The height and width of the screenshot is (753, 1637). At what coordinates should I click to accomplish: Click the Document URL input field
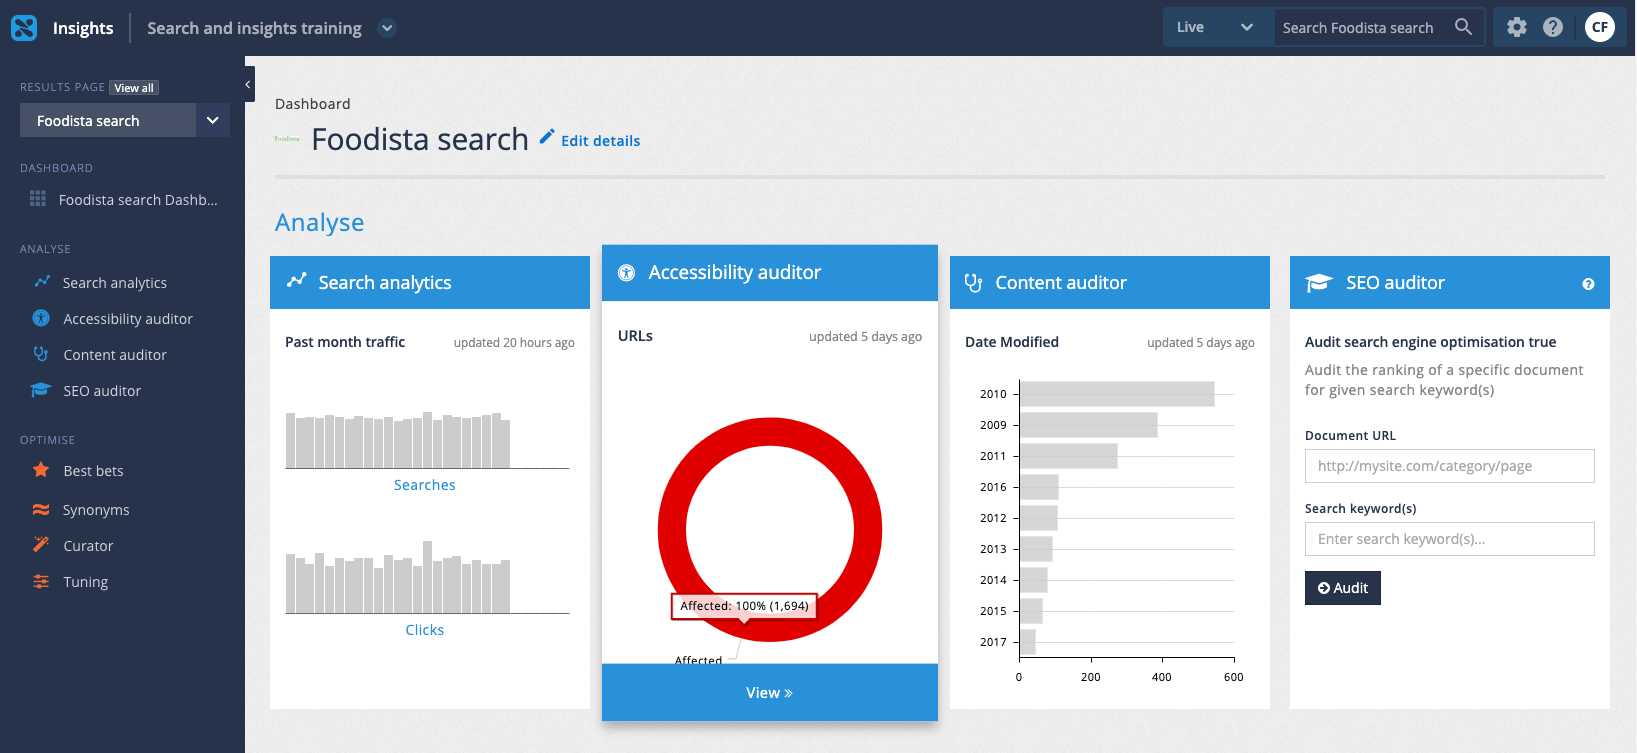pyautogui.click(x=1450, y=466)
